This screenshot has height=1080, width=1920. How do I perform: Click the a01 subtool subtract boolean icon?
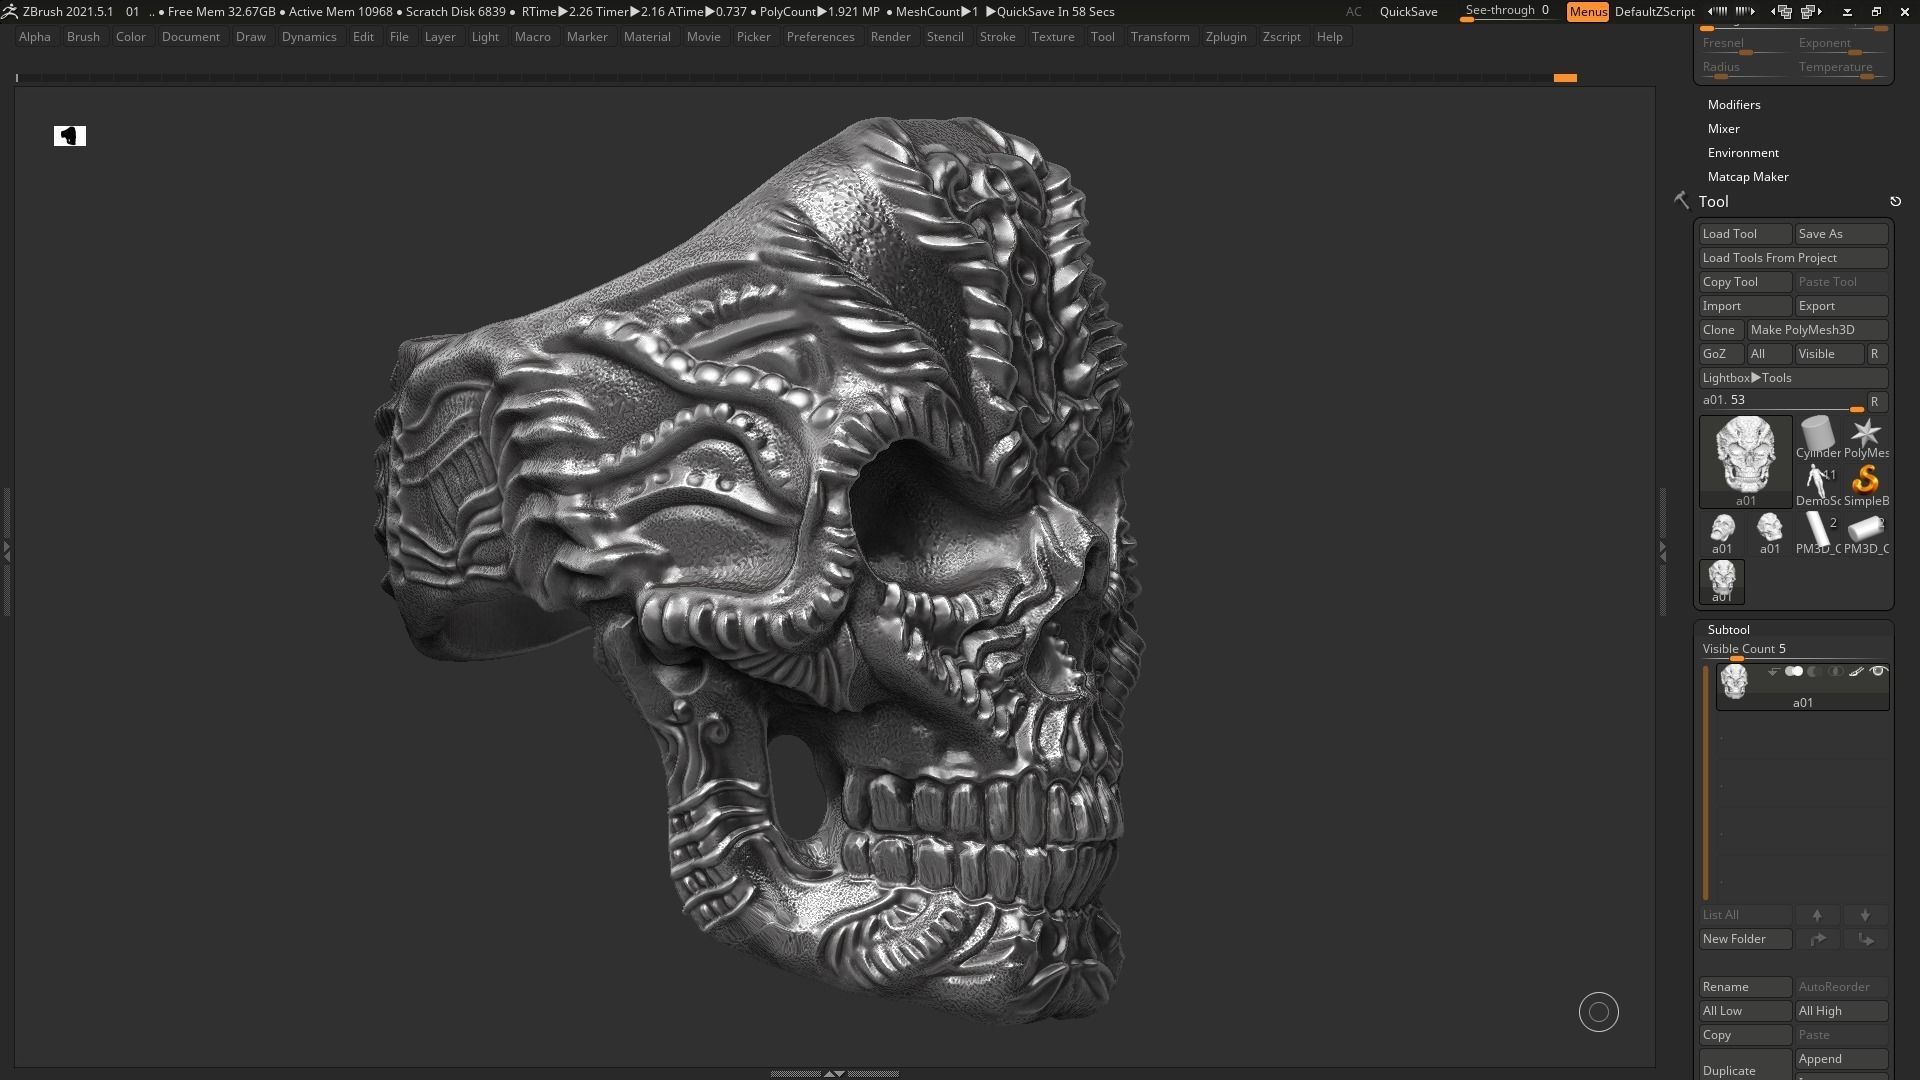tap(1814, 671)
